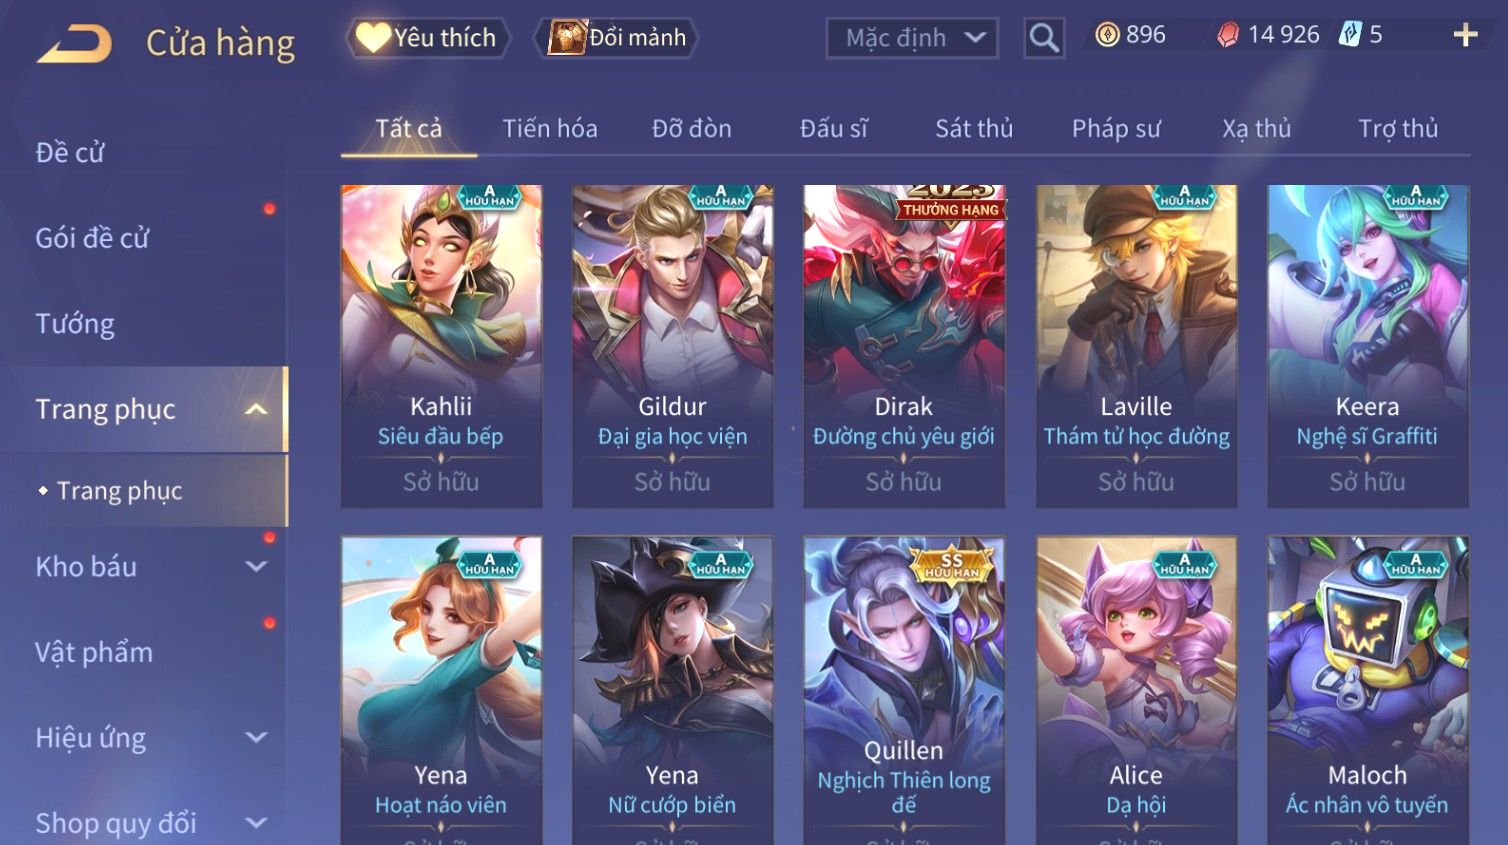Tap the red gem currency icon
This screenshot has width=1508, height=845.
[x=1227, y=35]
